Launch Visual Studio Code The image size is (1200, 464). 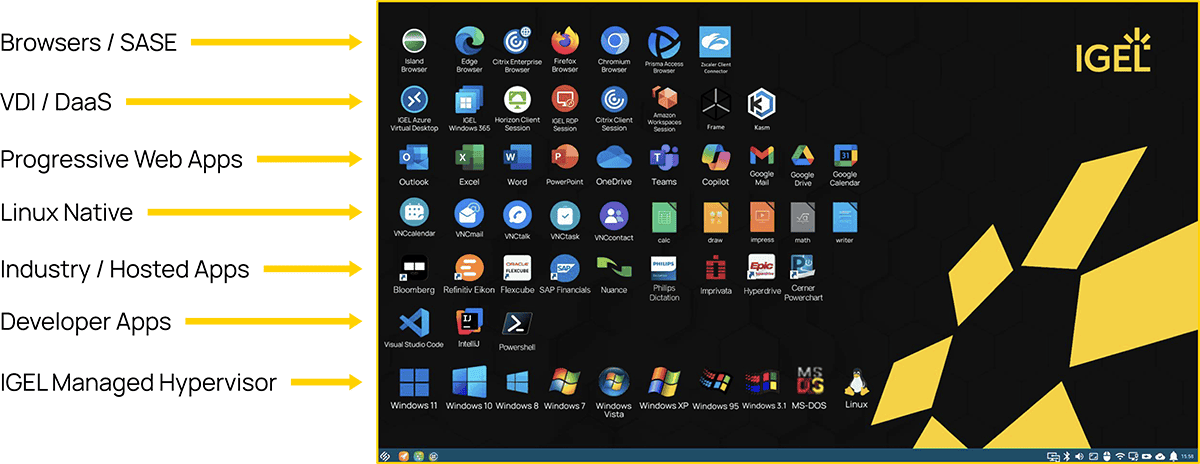pos(414,323)
